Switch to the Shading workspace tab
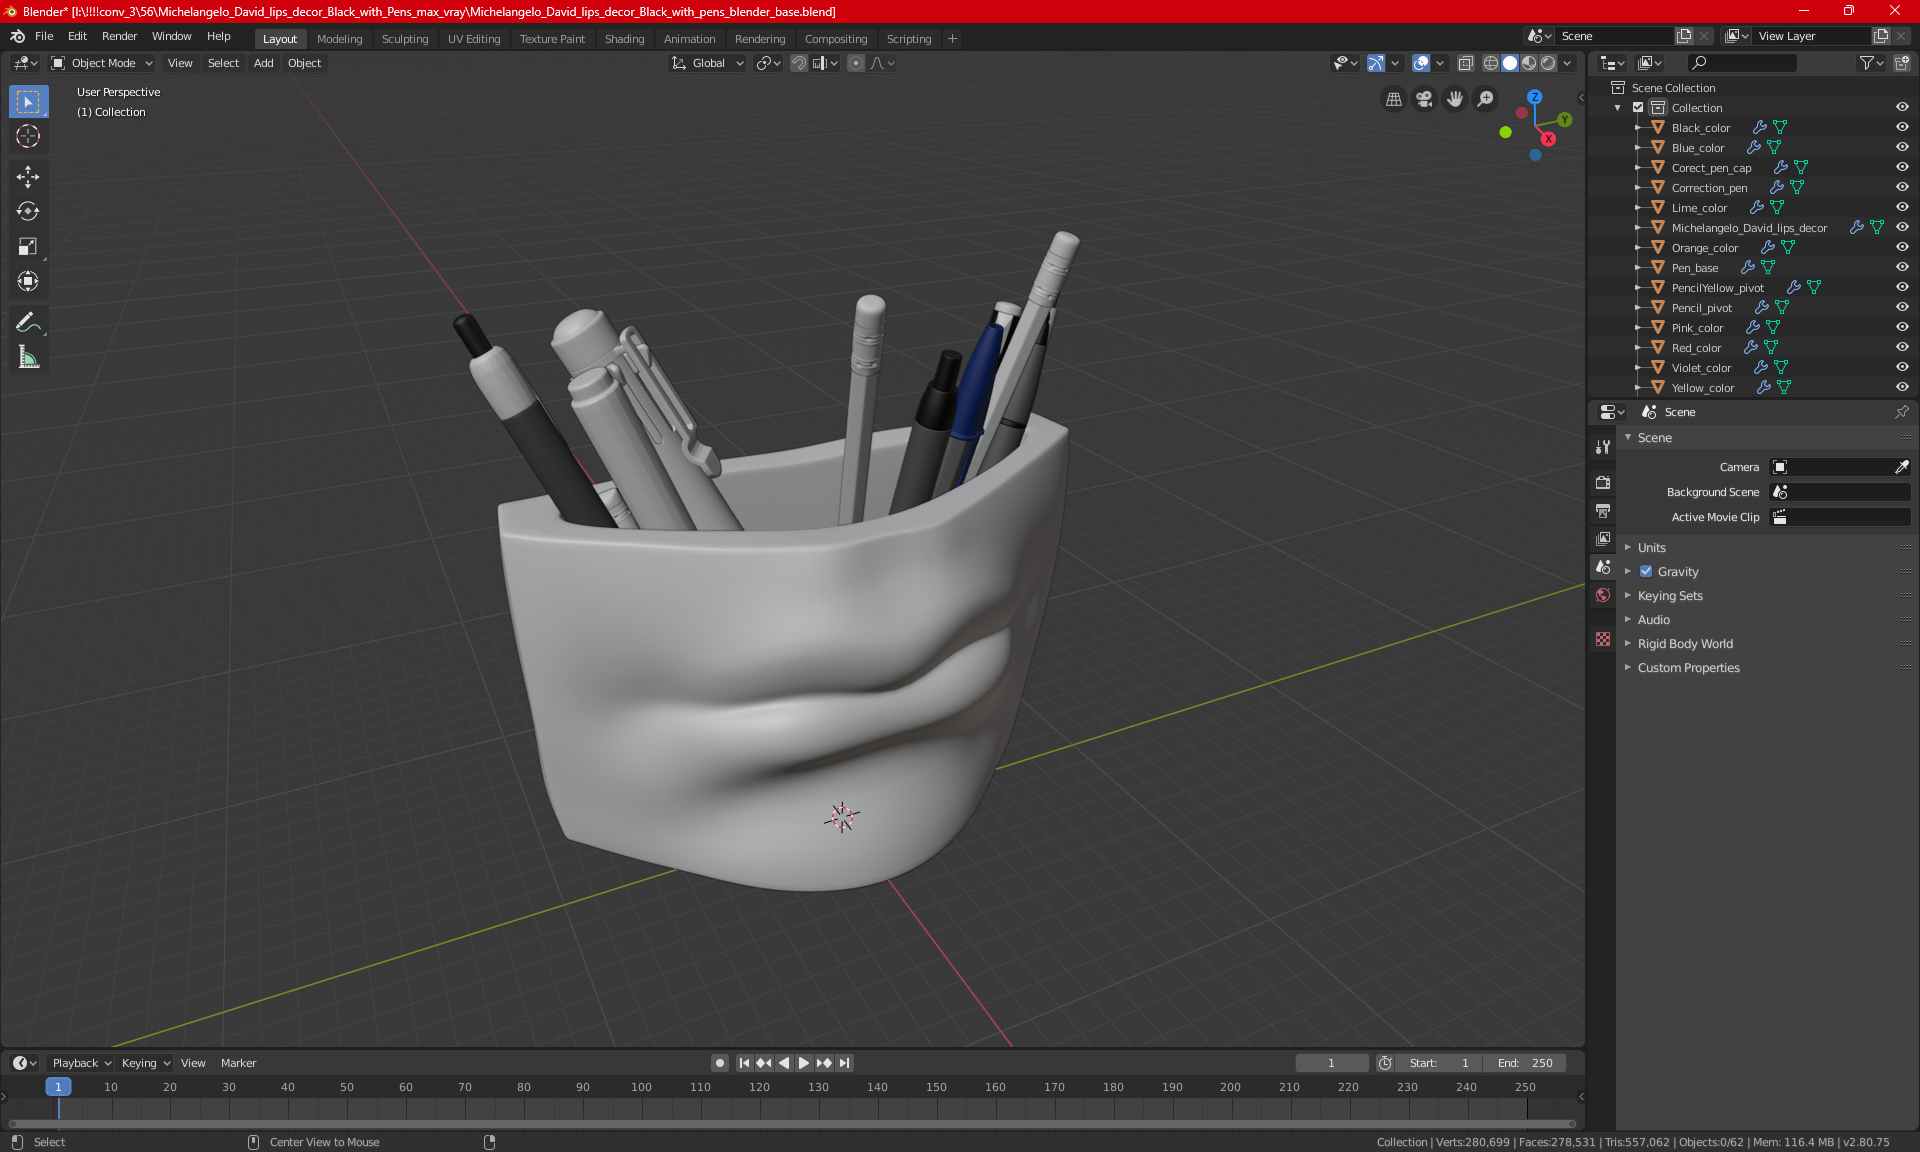 [624, 39]
